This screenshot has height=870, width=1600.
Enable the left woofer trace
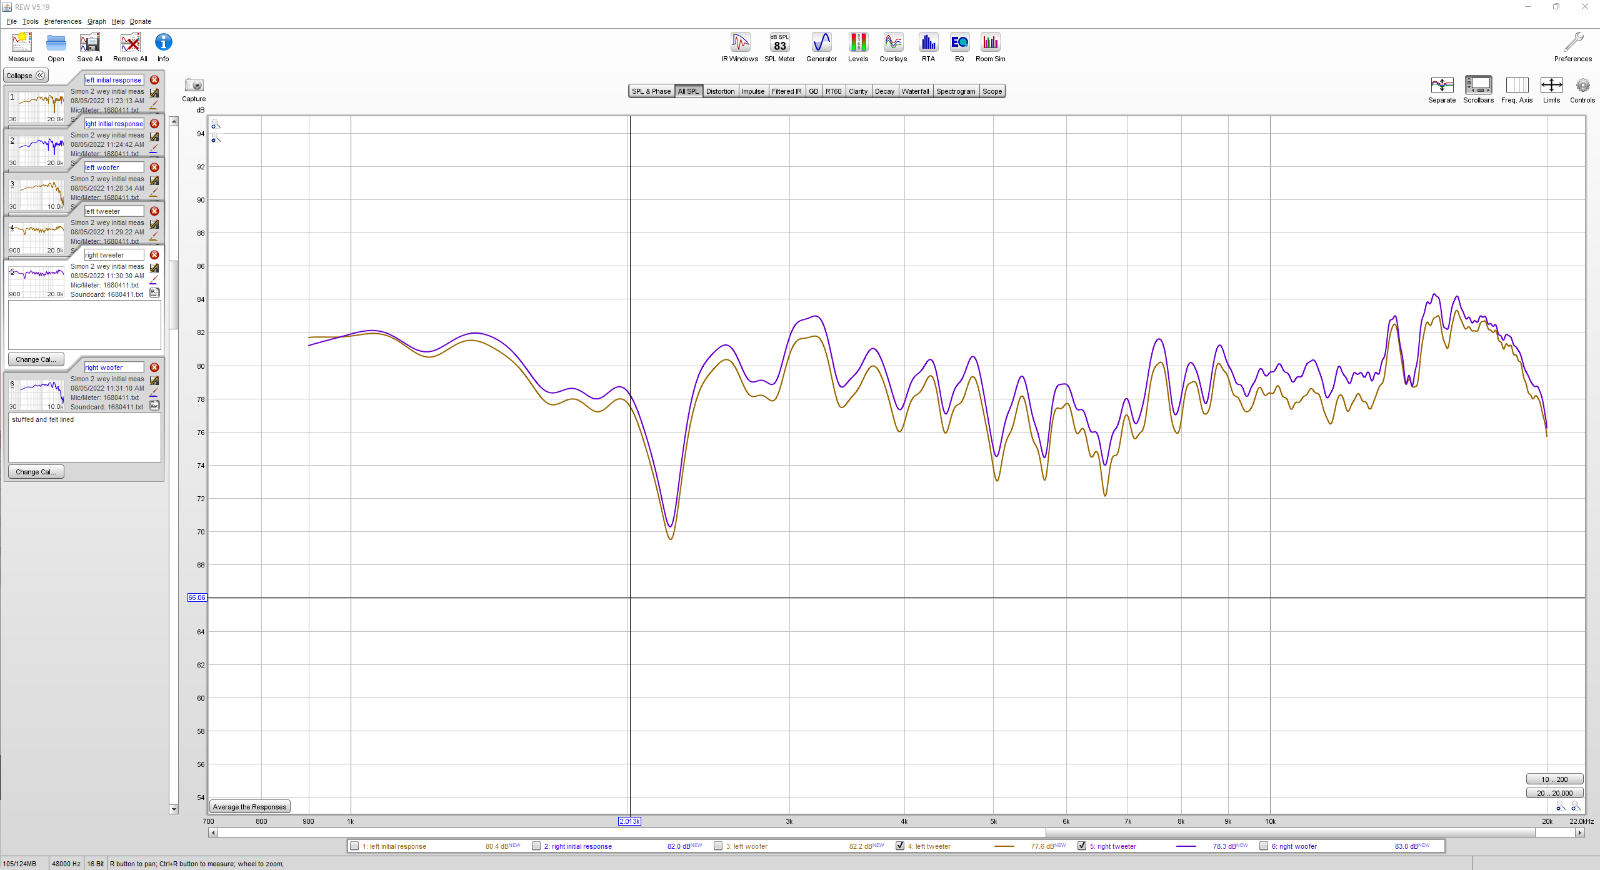(718, 846)
